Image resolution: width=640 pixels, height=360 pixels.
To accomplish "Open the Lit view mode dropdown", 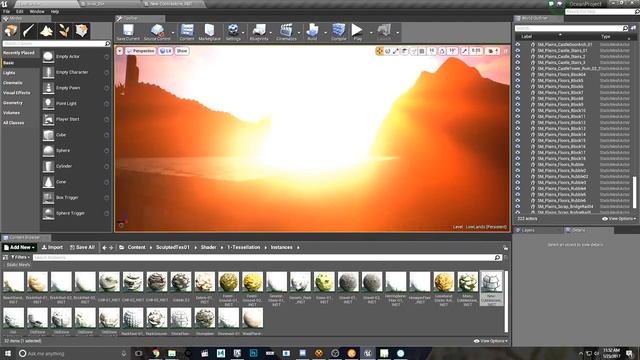I will [165, 51].
